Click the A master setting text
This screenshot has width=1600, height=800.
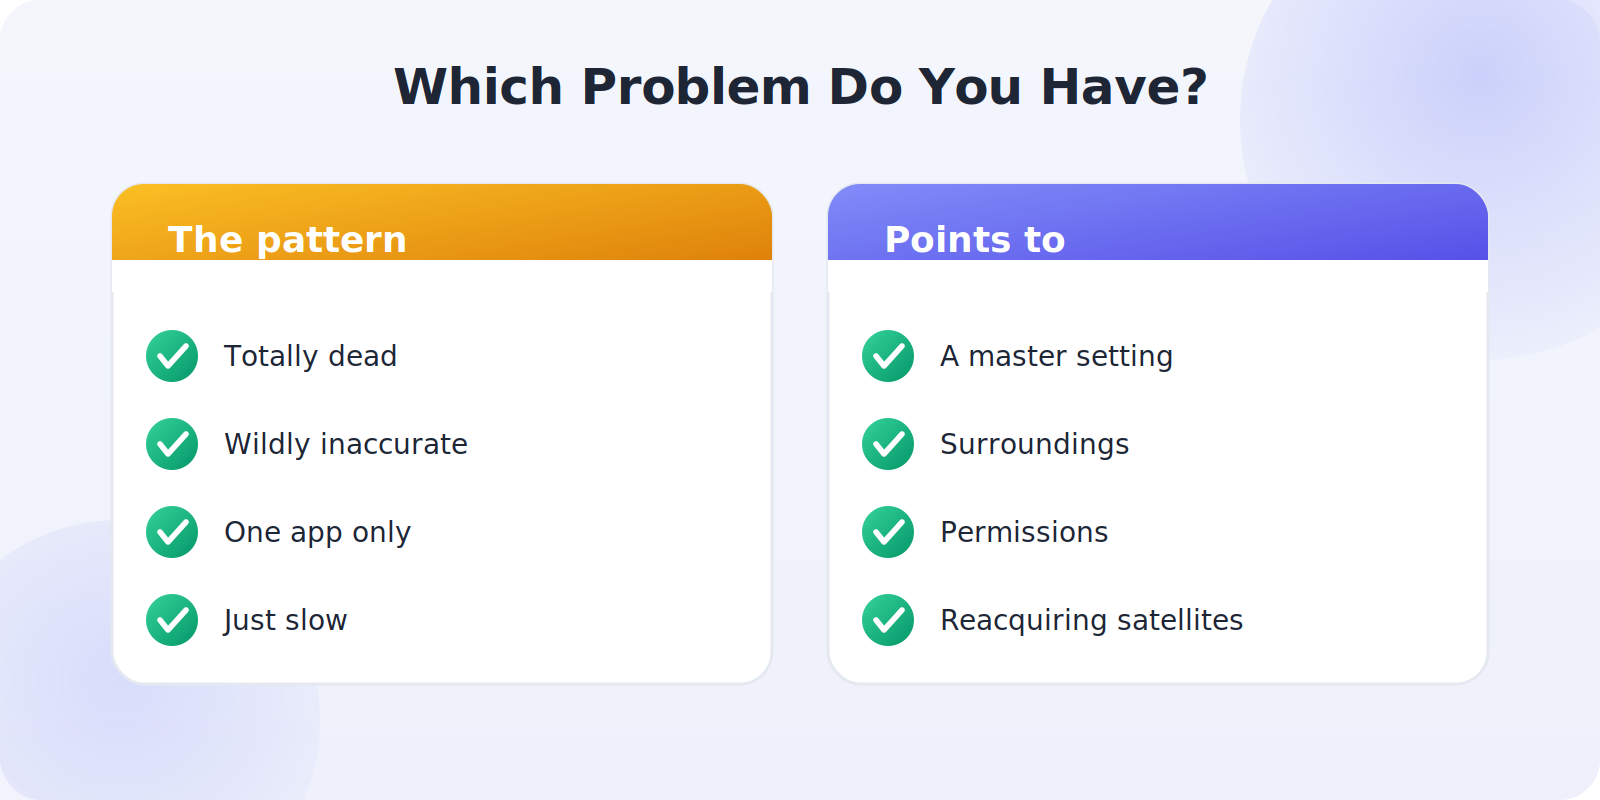tap(1056, 356)
